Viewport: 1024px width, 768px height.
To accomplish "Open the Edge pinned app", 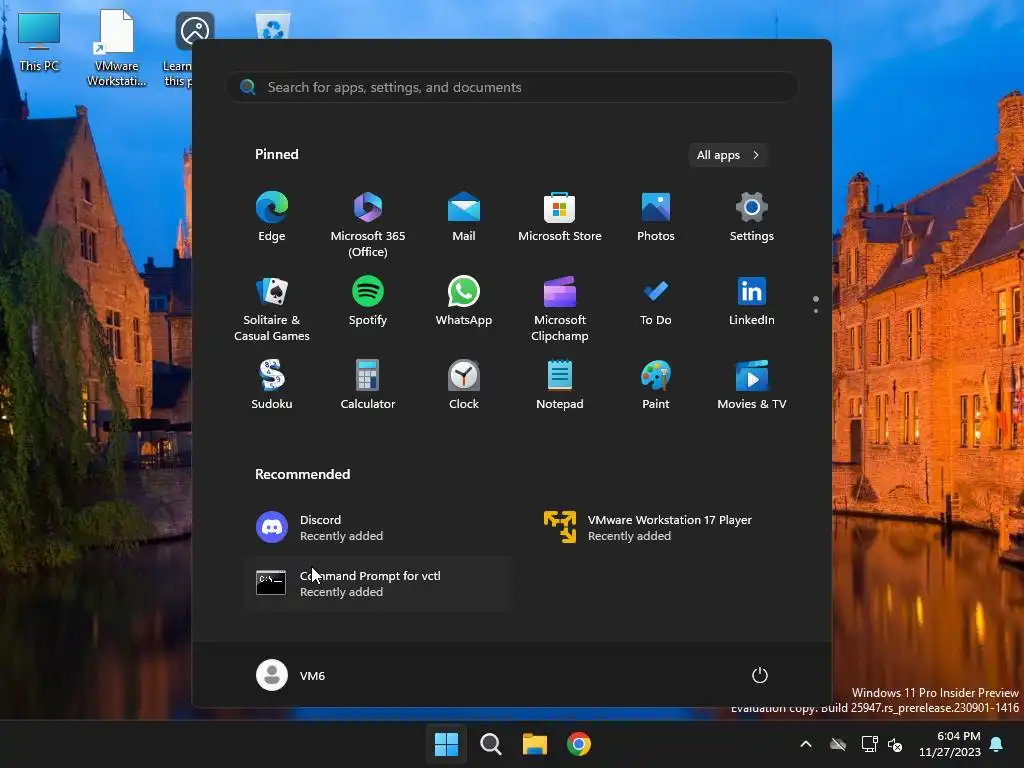I will (272, 217).
